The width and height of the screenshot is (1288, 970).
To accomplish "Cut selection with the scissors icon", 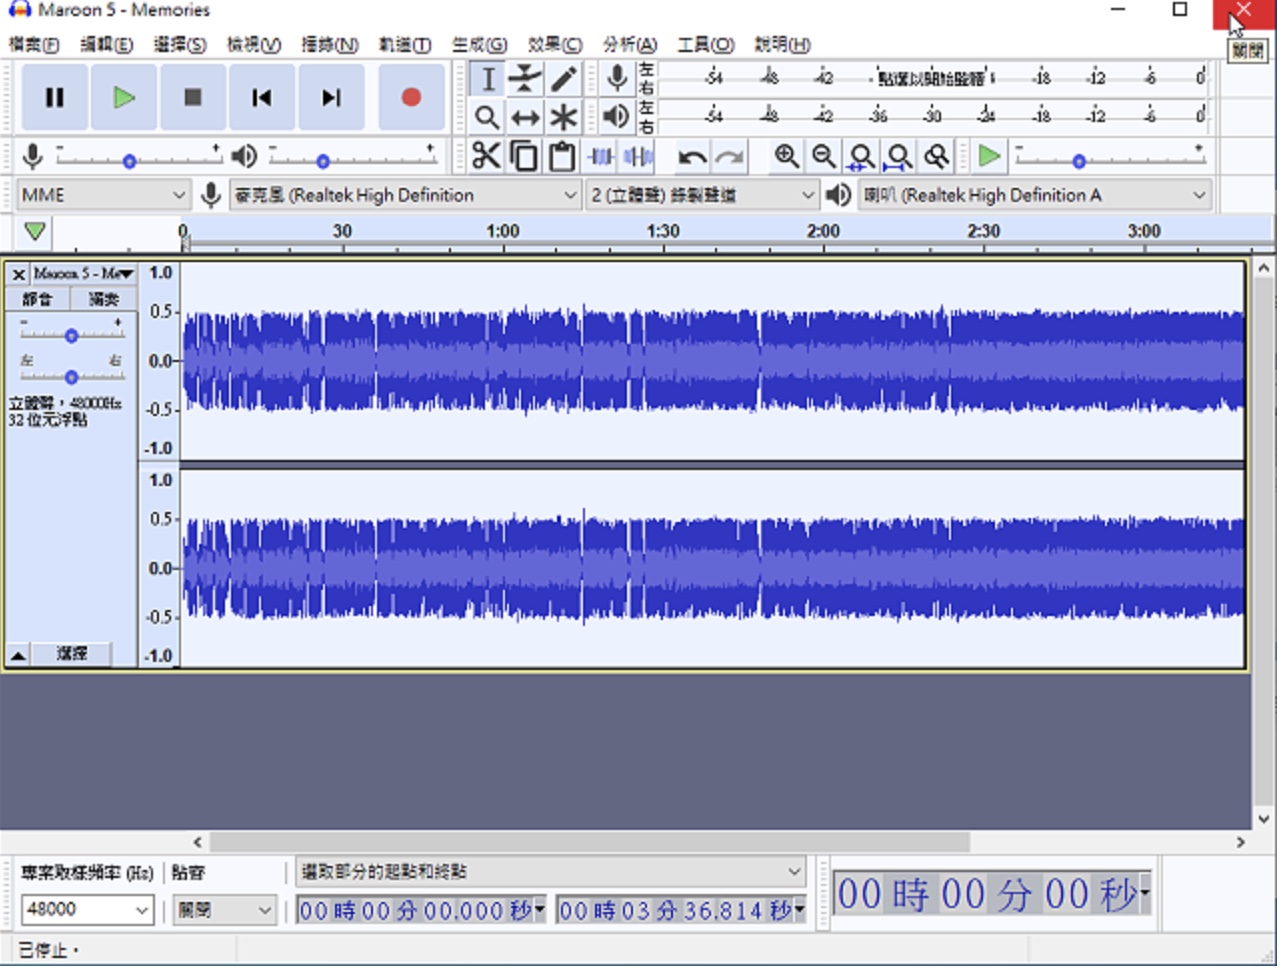I will [x=486, y=157].
